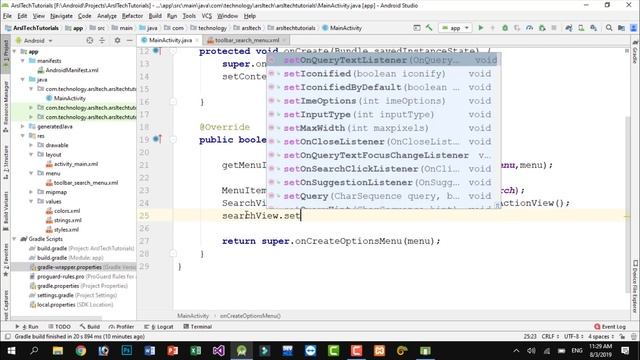Open the Build menu
The height and width of the screenshot is (360, 640).
point(155,16)
